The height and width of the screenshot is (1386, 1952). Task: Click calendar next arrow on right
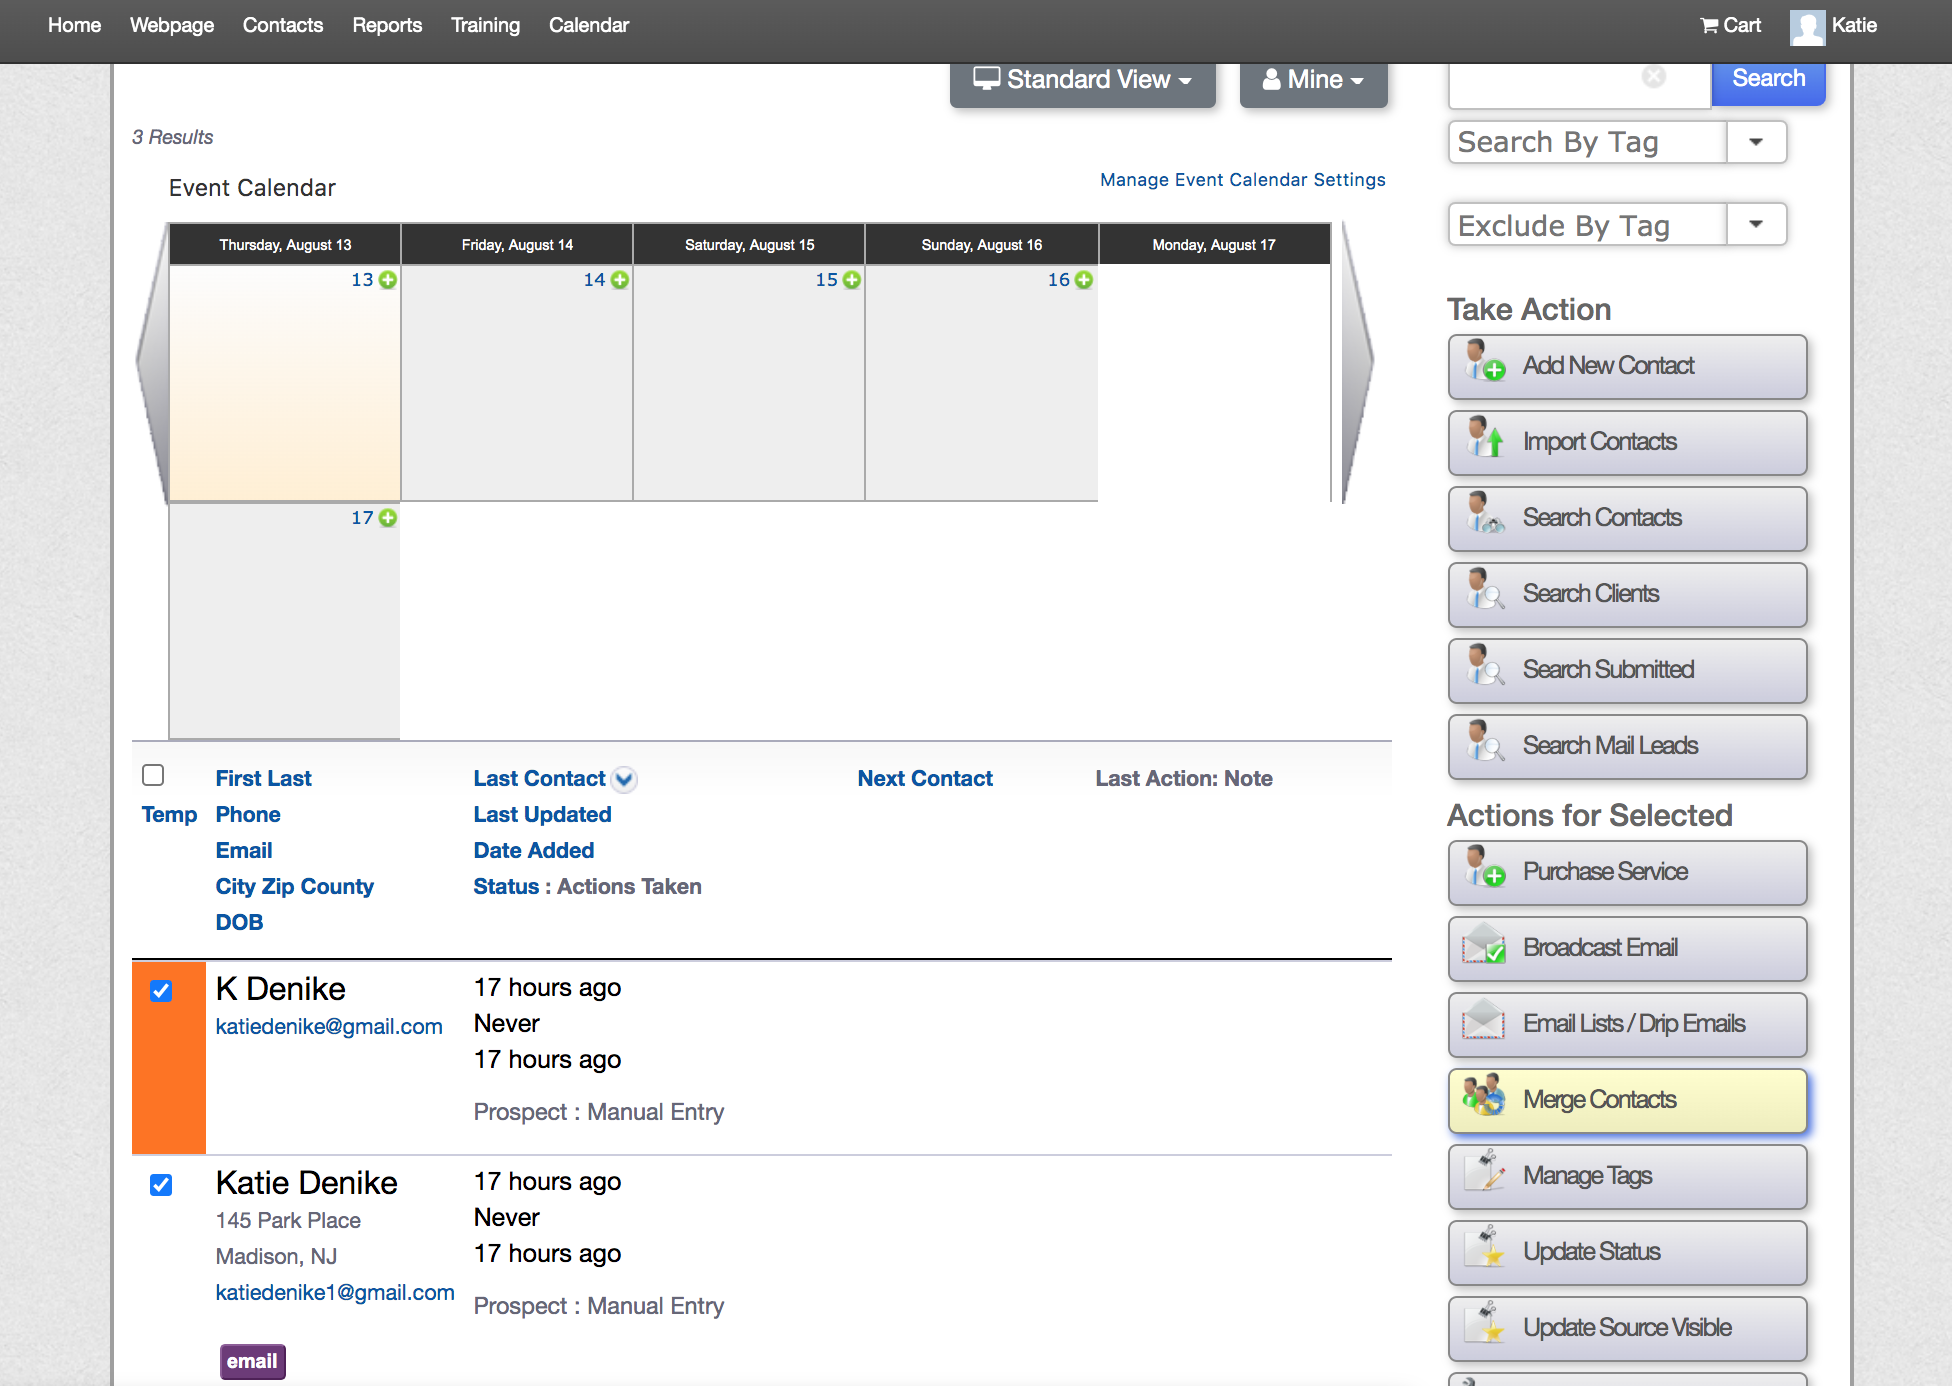1356,360
